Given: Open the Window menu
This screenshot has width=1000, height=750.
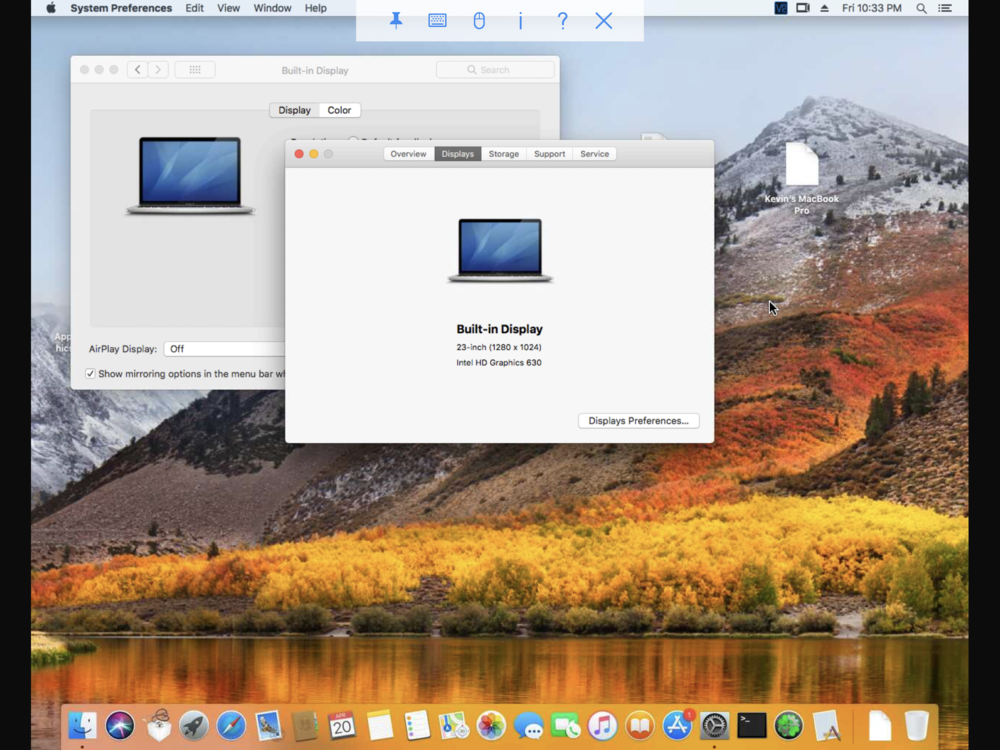Looking at the screenshot, I should click(x=272, y=8).
